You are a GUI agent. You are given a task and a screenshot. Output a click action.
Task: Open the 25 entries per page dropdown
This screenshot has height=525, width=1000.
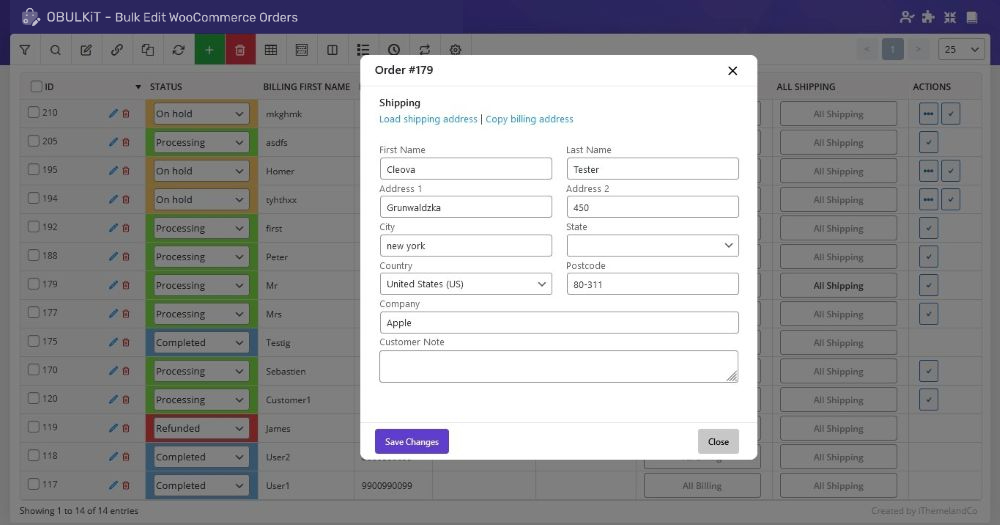[962, 49]
